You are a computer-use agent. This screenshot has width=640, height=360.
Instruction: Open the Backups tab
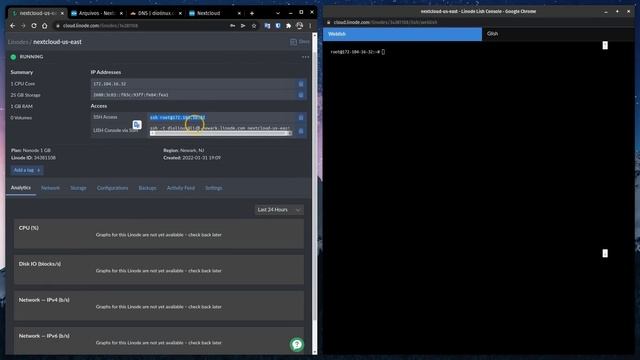point(147,188)
